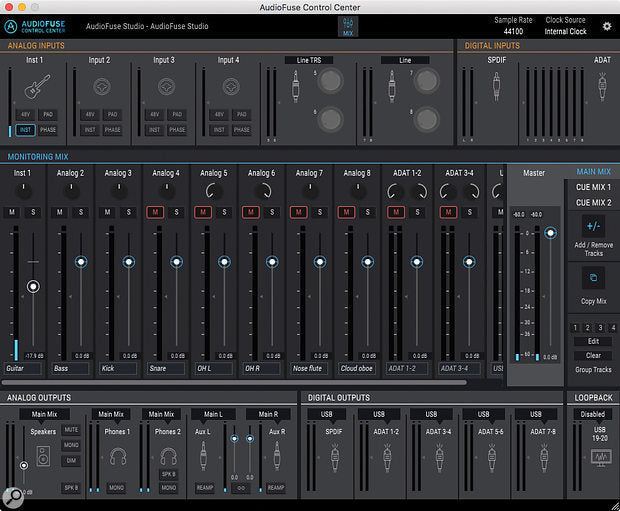Click the MIX view icon in header
Image resolution: width=620 pixels, height=511 pixels.
pos(348,27)
